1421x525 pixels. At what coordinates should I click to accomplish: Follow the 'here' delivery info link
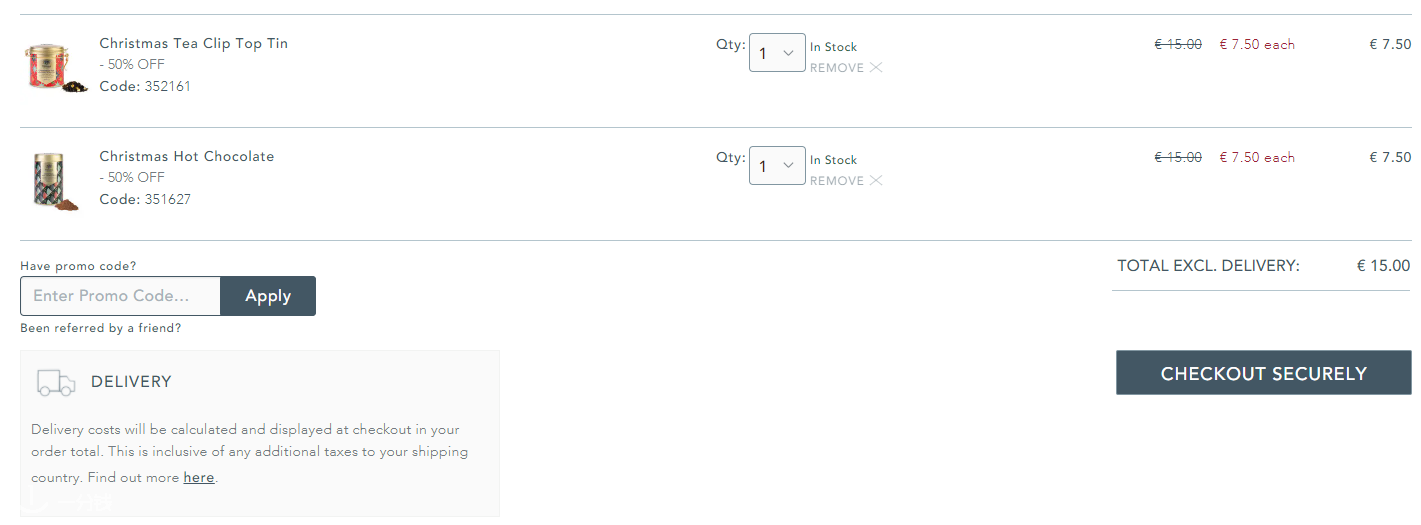(199, 478)
